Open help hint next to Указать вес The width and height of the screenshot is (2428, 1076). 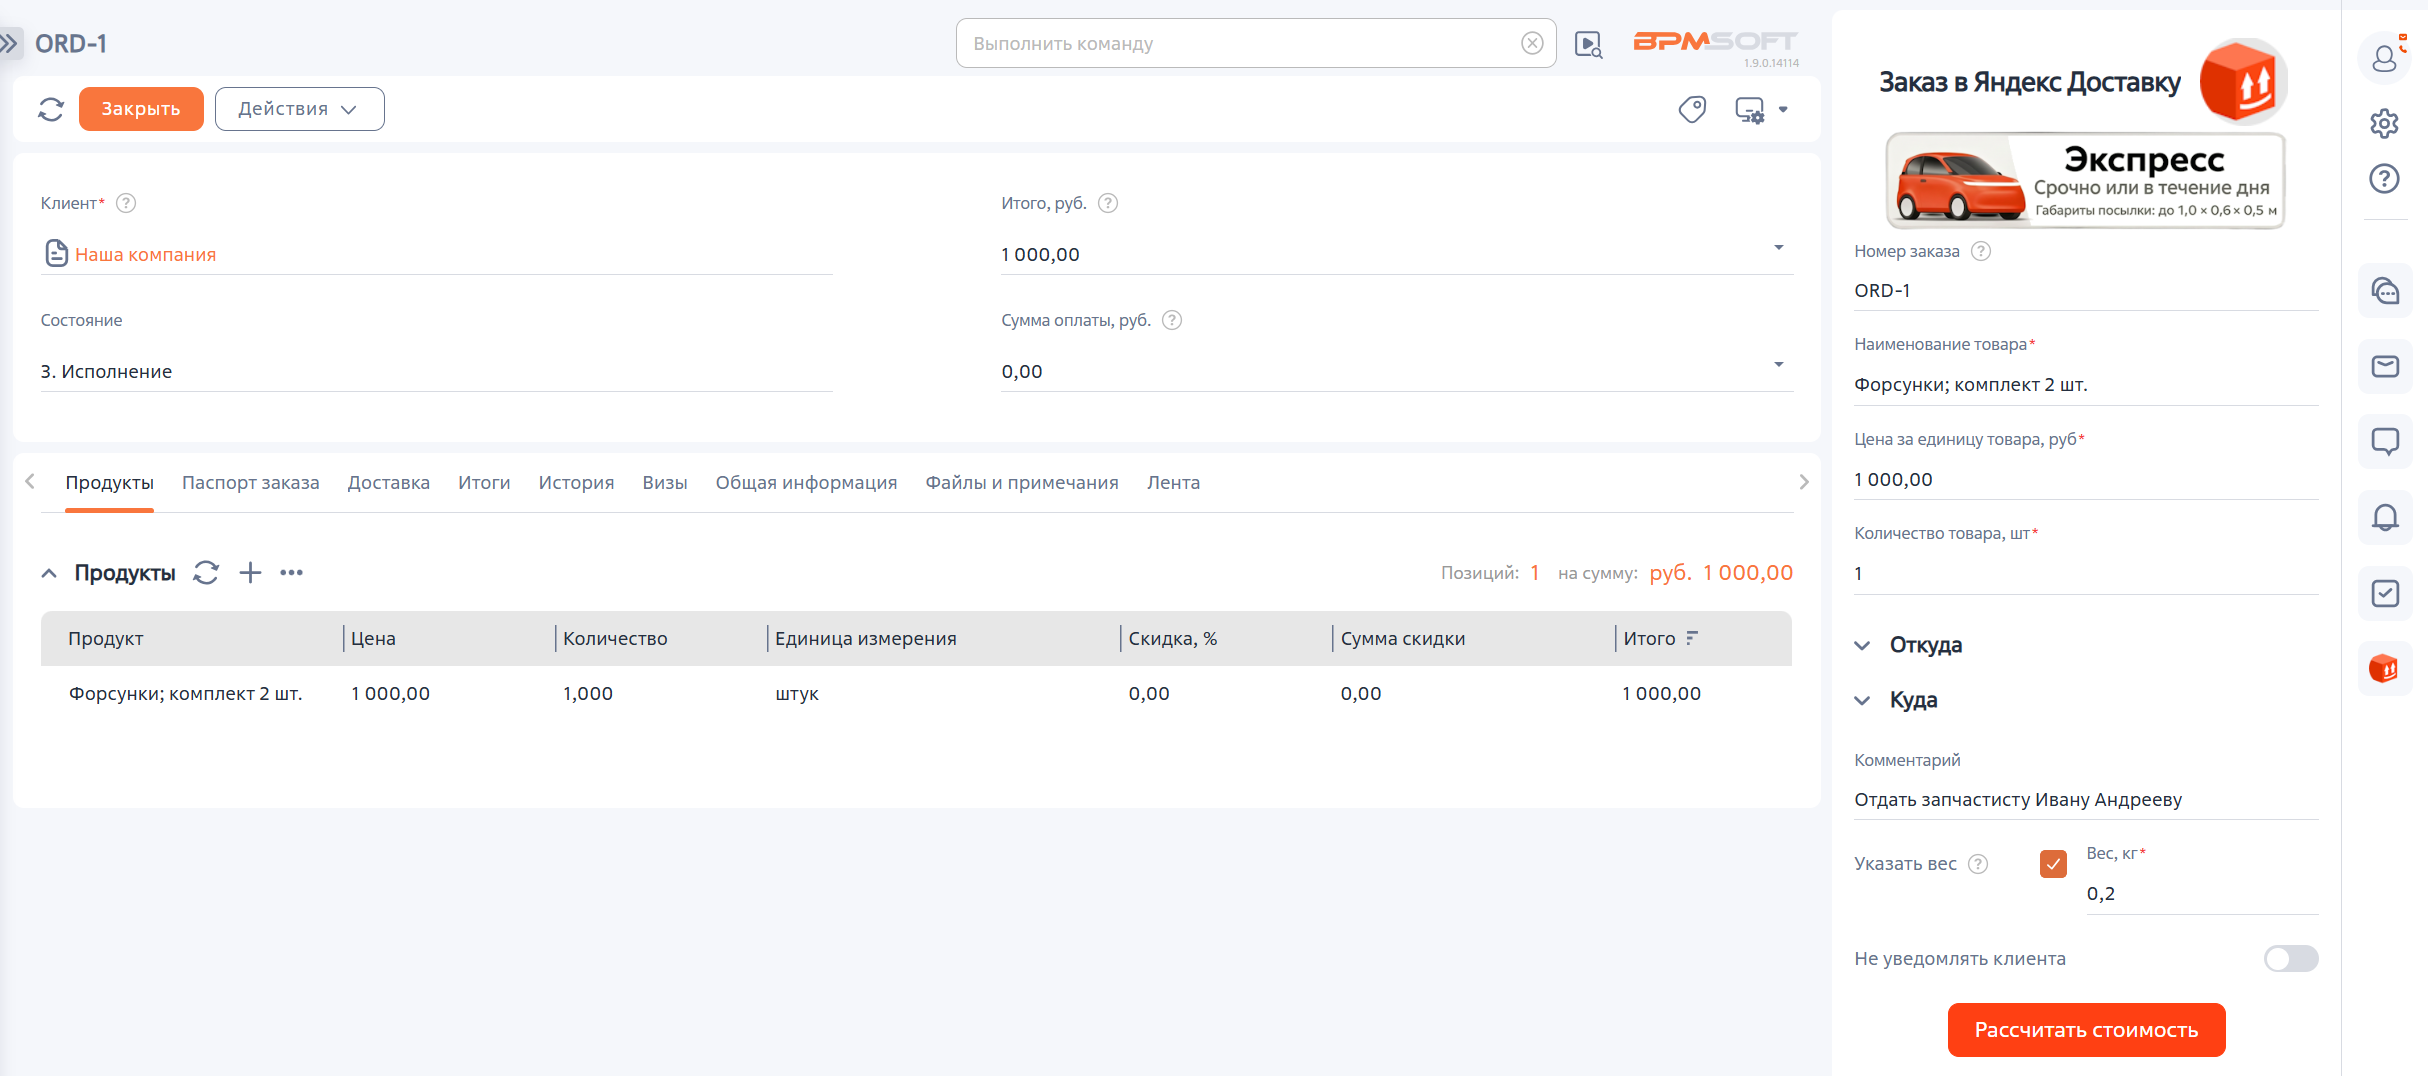1978,864
